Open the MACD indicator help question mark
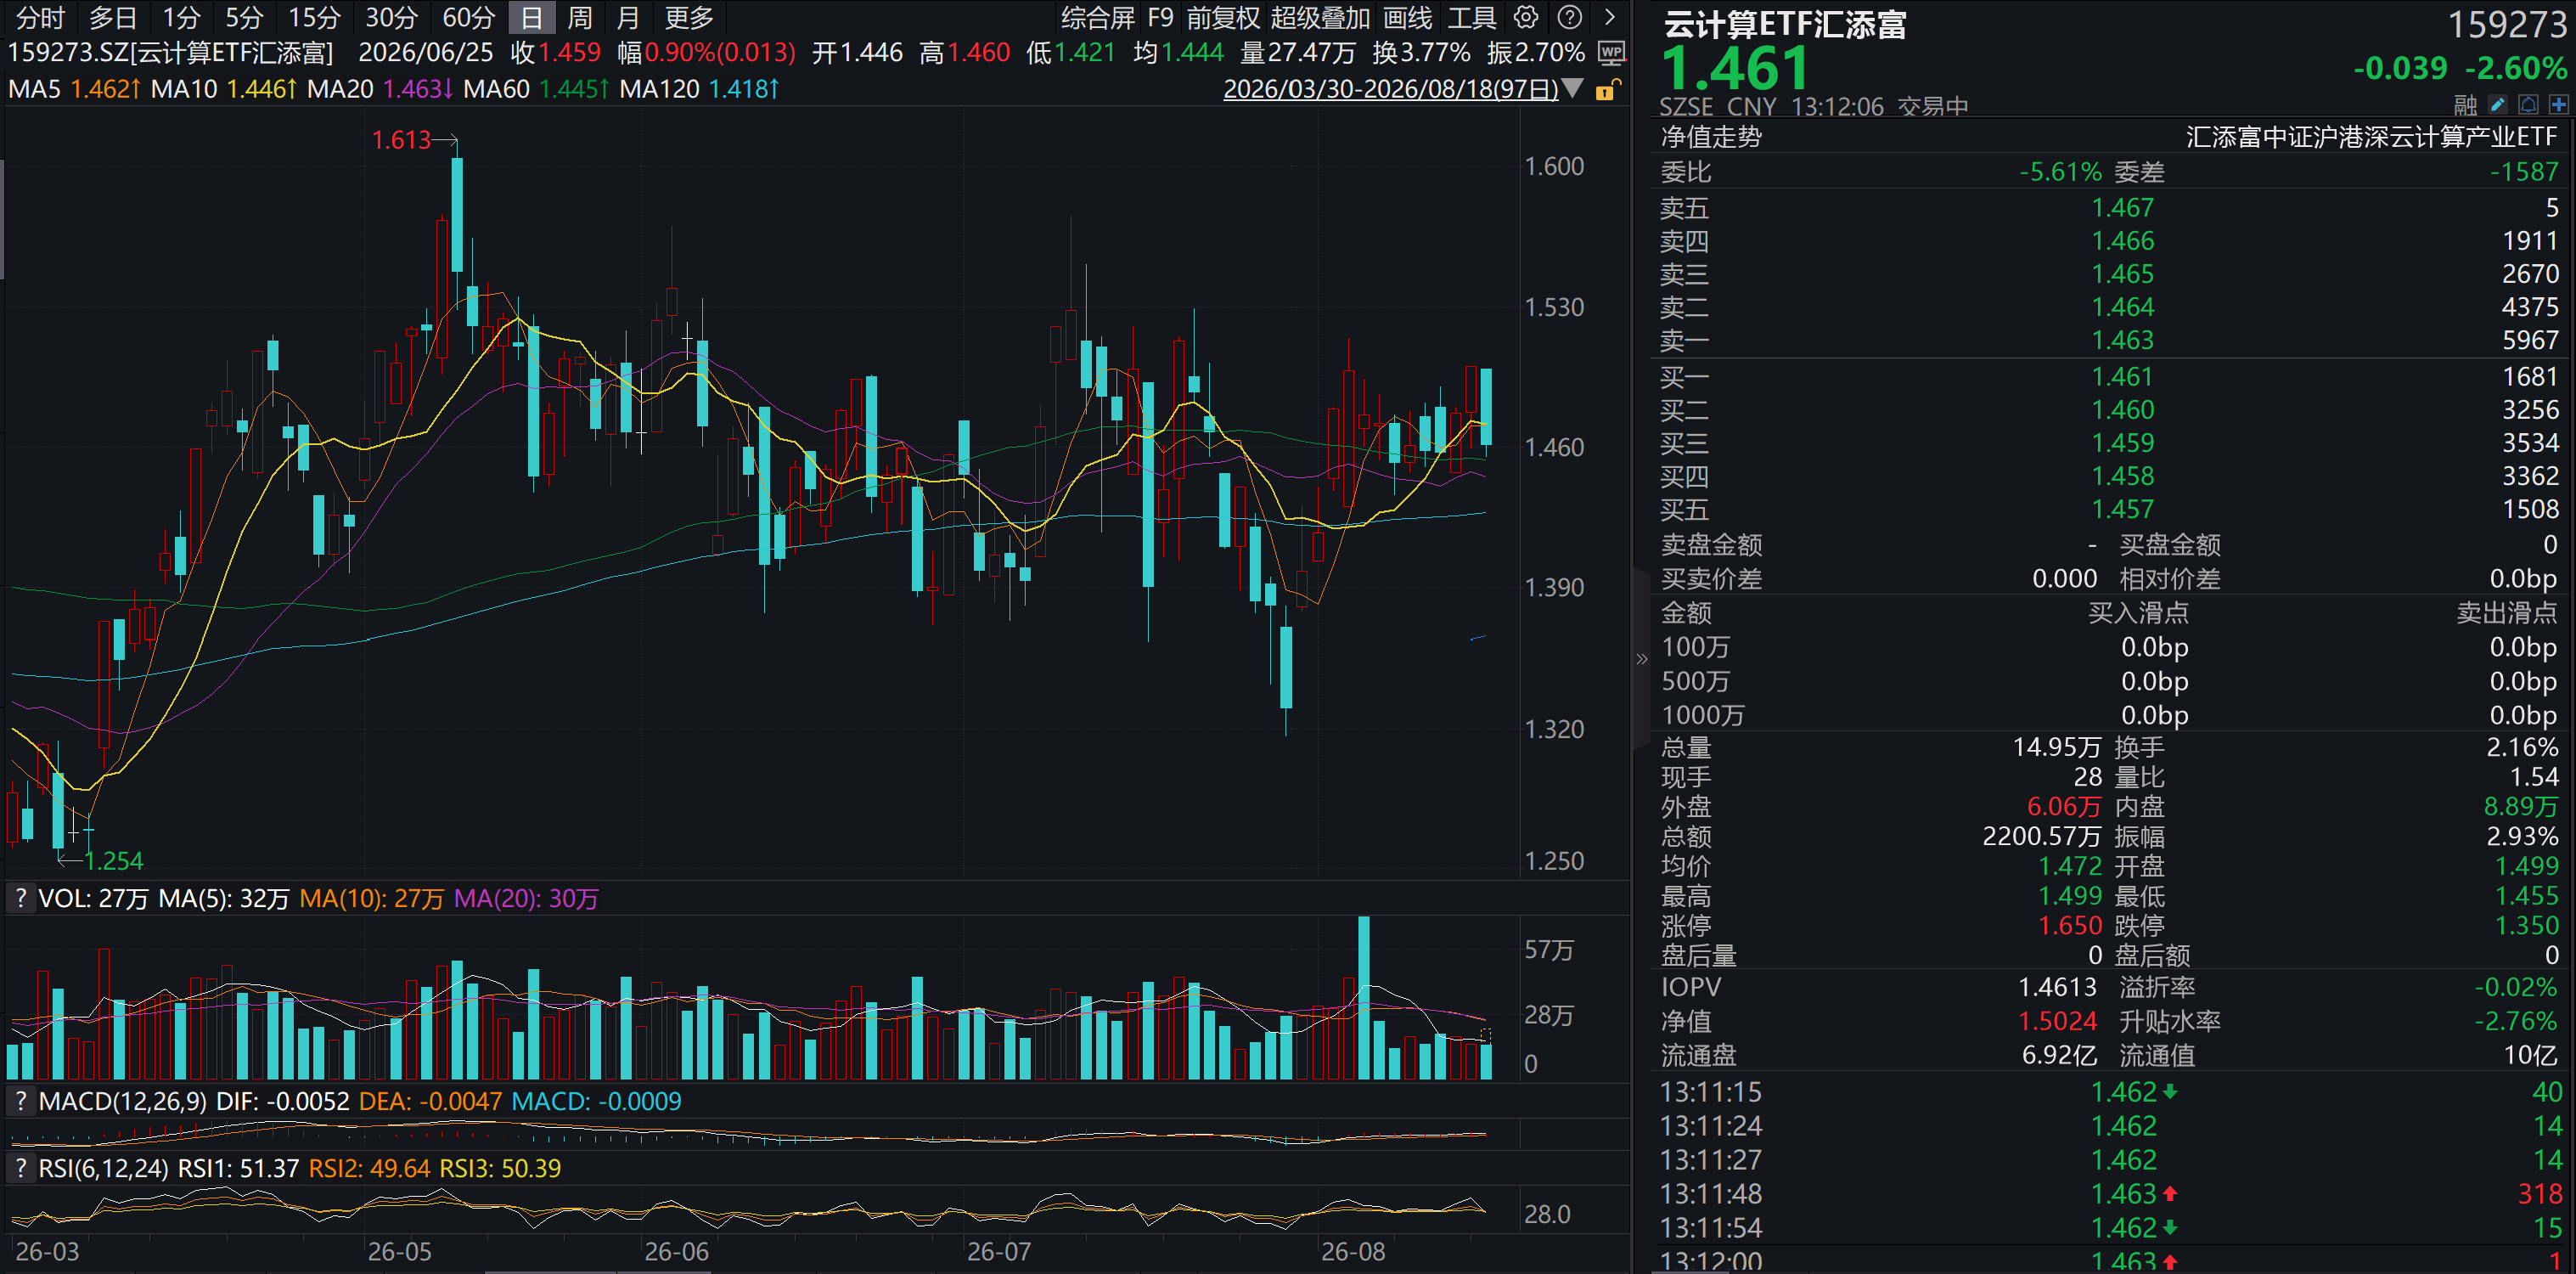The image size is (2576, 1274). coord(20,1101)
